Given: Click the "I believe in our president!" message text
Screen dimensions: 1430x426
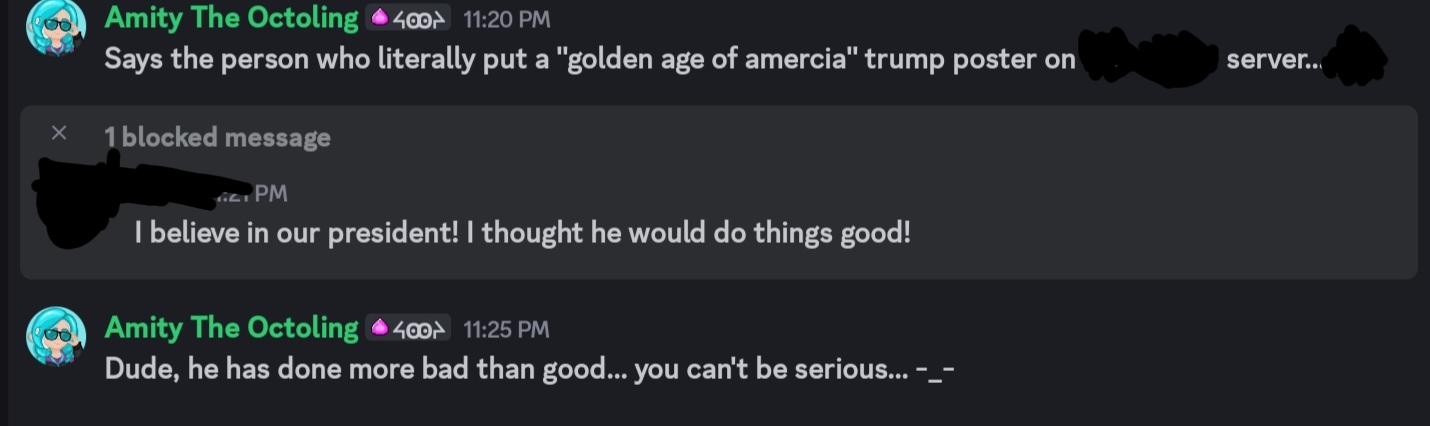Looking at the screenshot, I should [523, 234].
